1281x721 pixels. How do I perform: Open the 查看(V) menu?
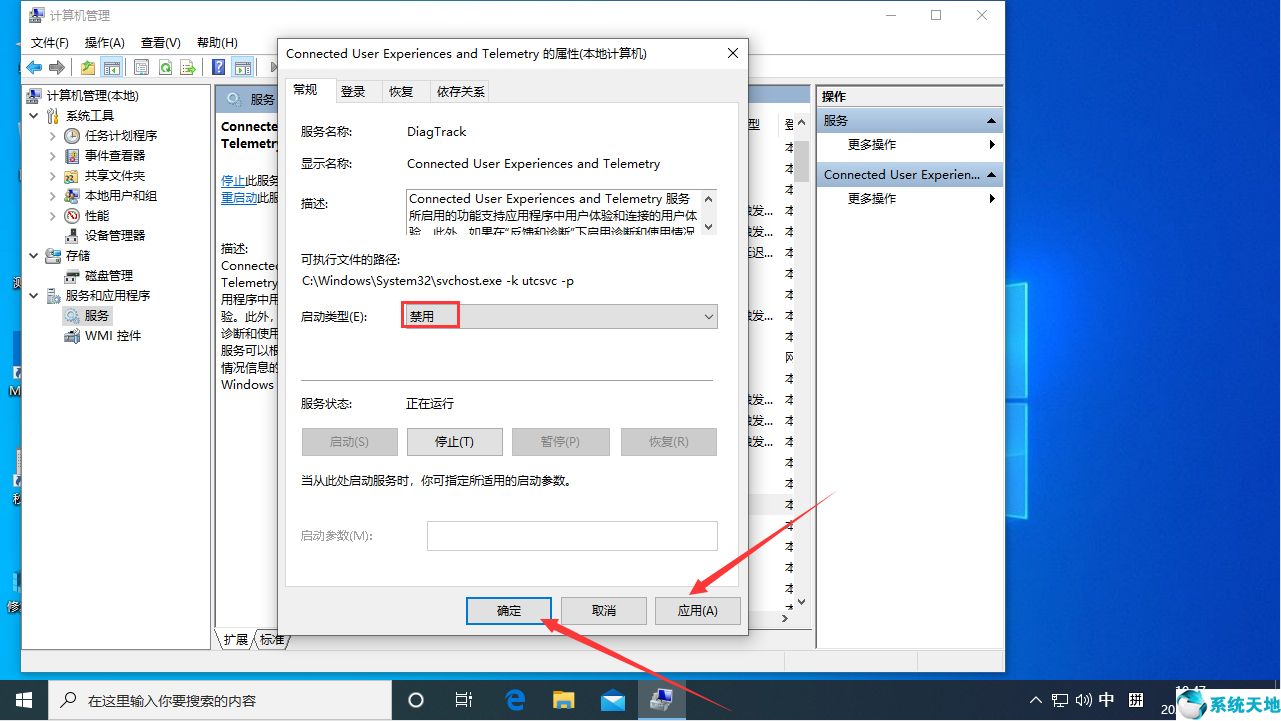160,42
